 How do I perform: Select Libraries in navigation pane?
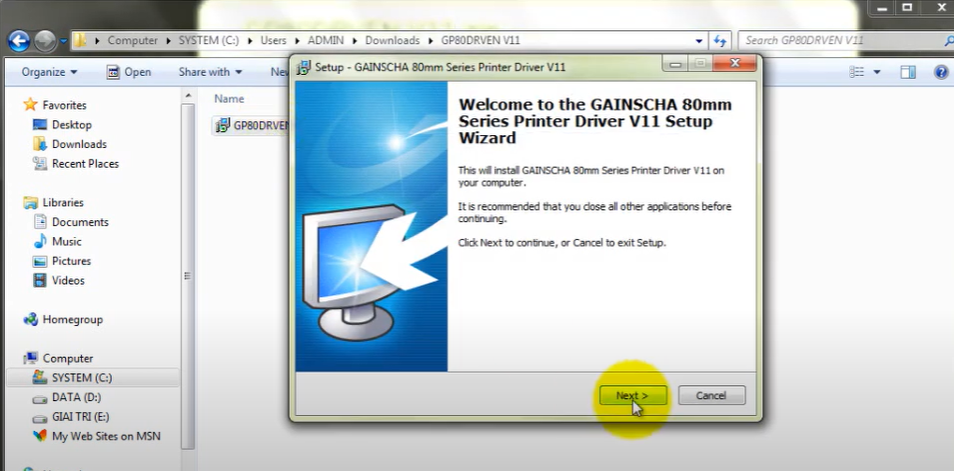[x=63, y=203]
